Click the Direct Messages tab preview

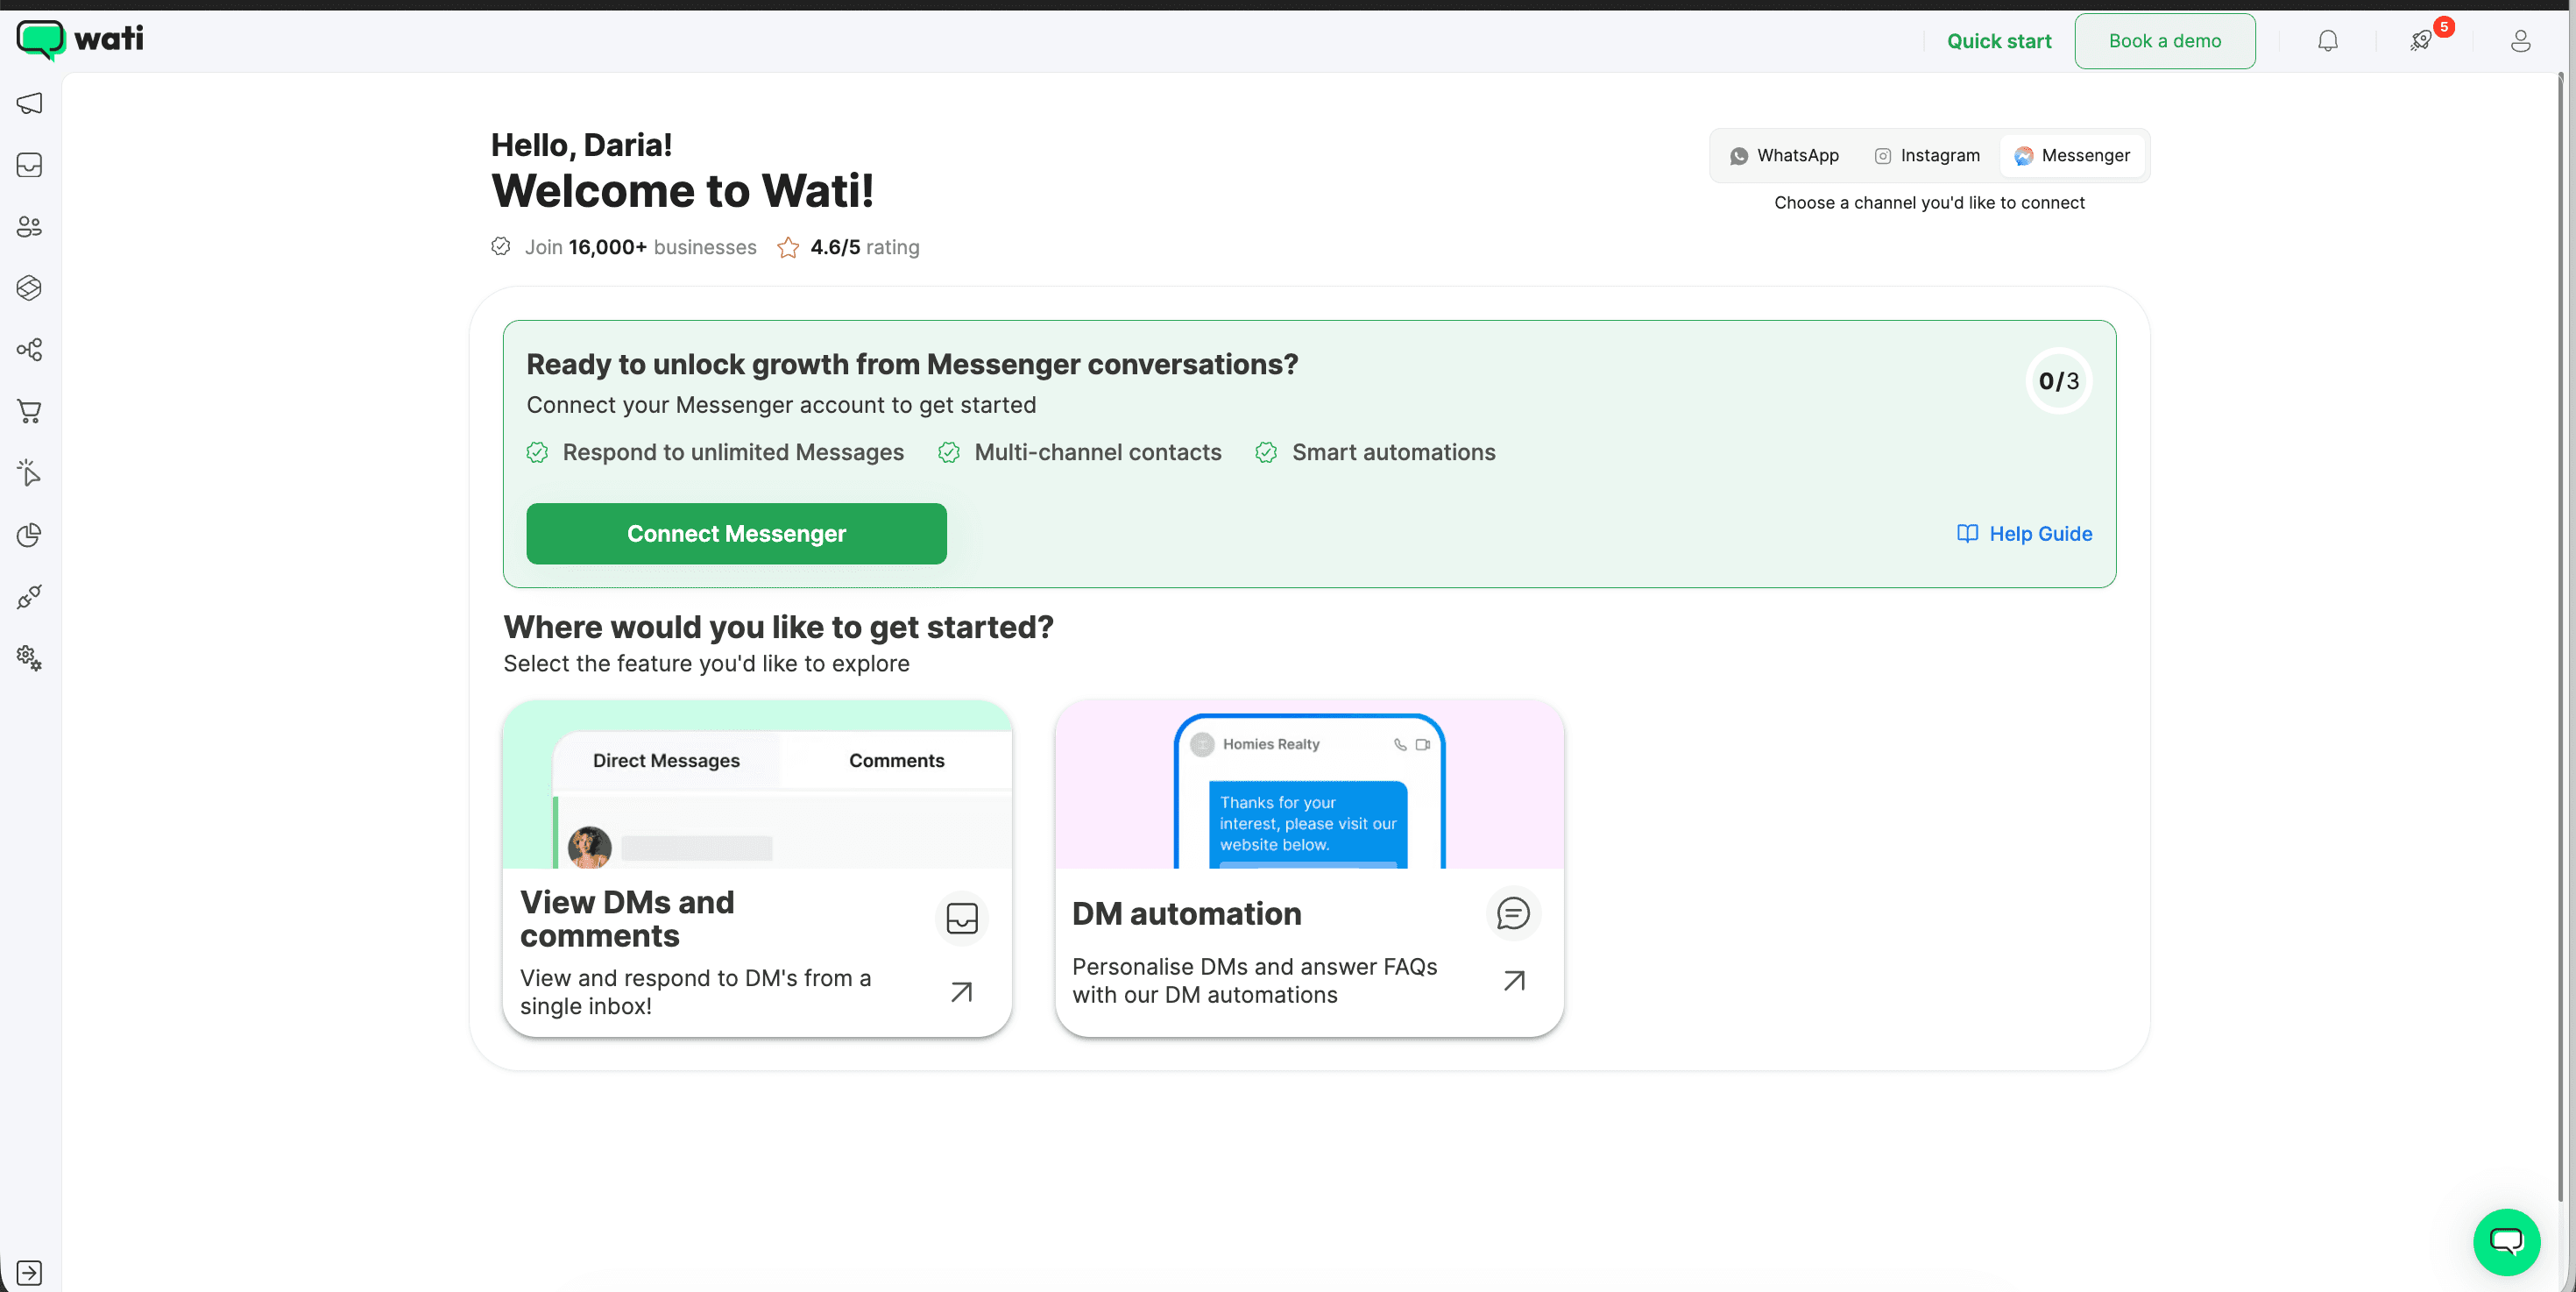(666, 760)
